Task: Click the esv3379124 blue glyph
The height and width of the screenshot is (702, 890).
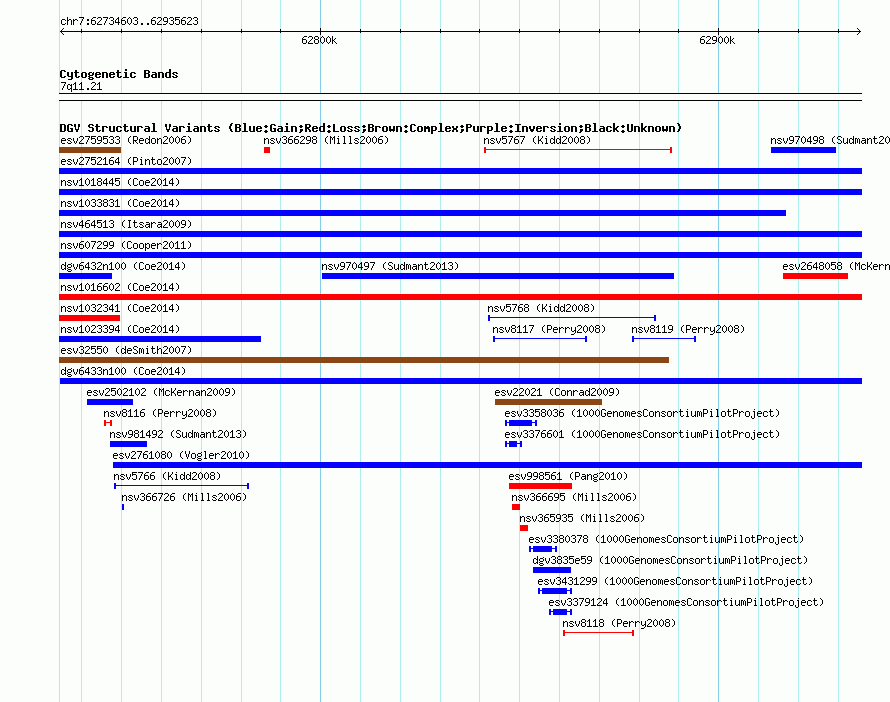Action: click(x=561, y=612)
